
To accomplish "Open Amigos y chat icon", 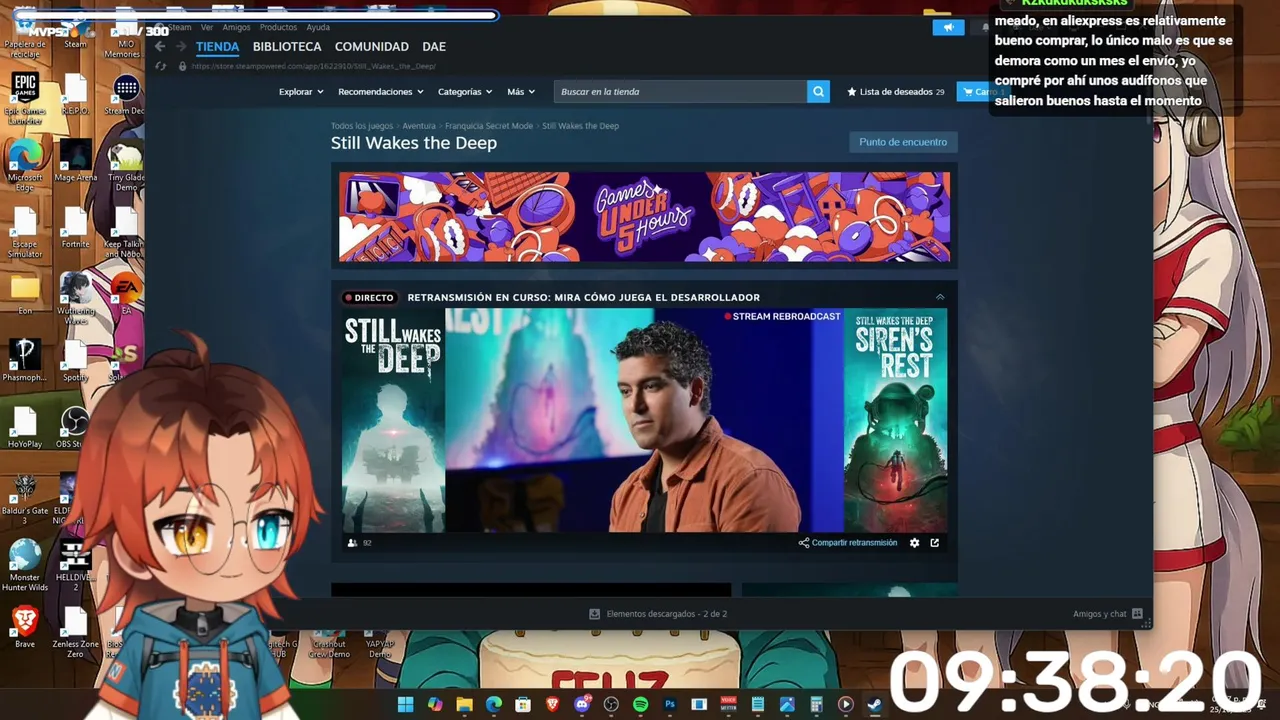I will (x=1137, y=614).
